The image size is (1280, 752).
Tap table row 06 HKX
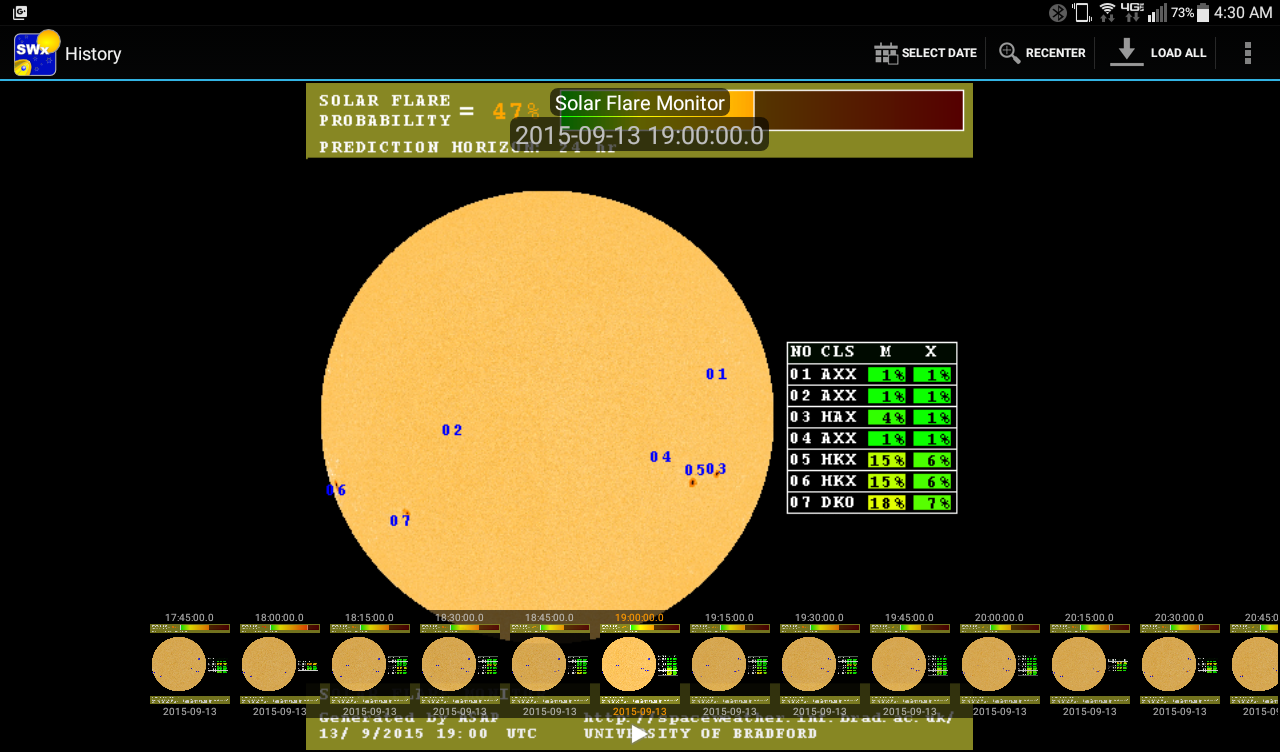(x=872, y=481)
